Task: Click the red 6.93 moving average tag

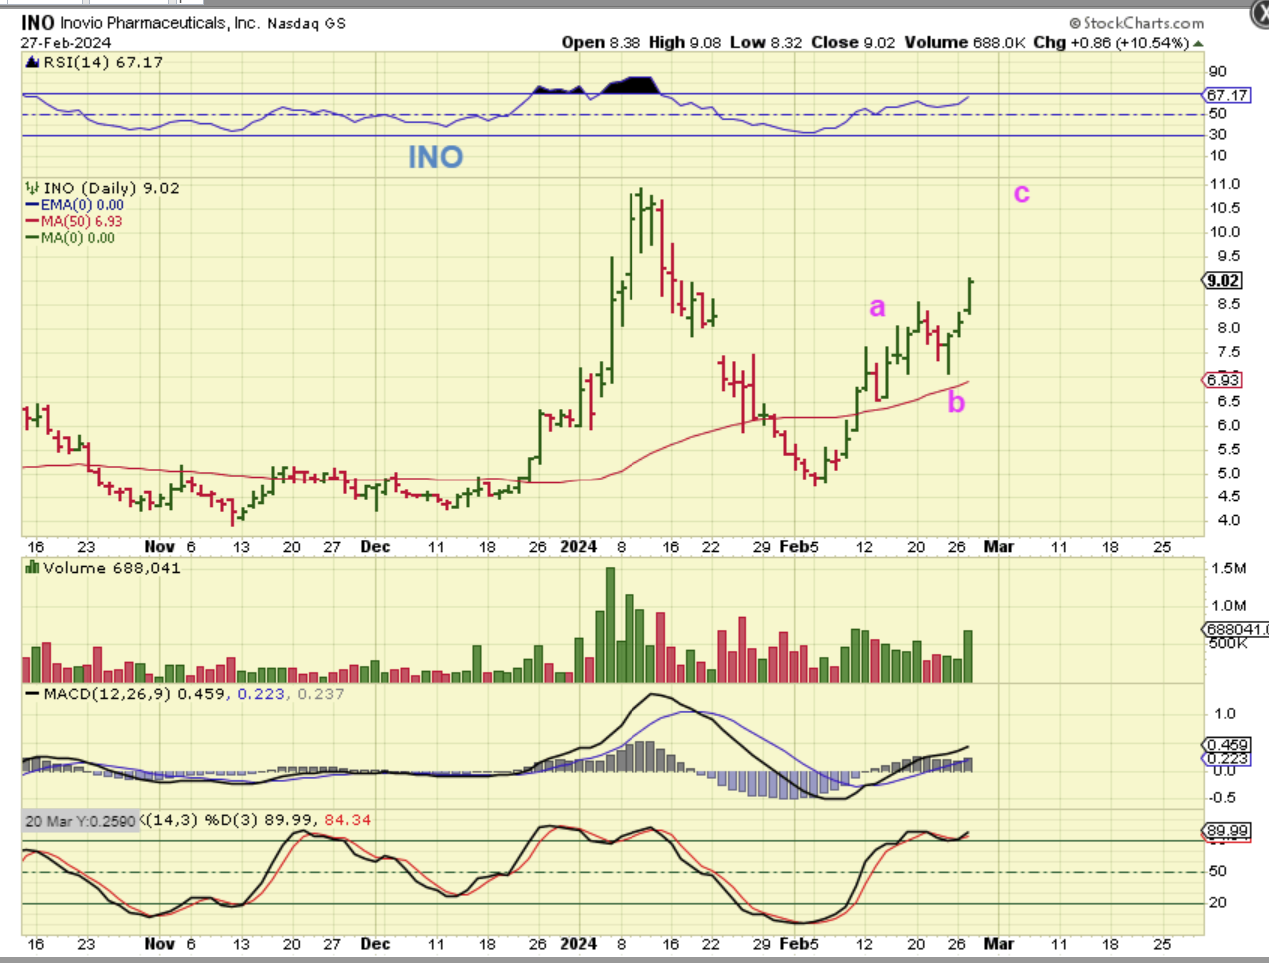Action: pos(1222,380)
